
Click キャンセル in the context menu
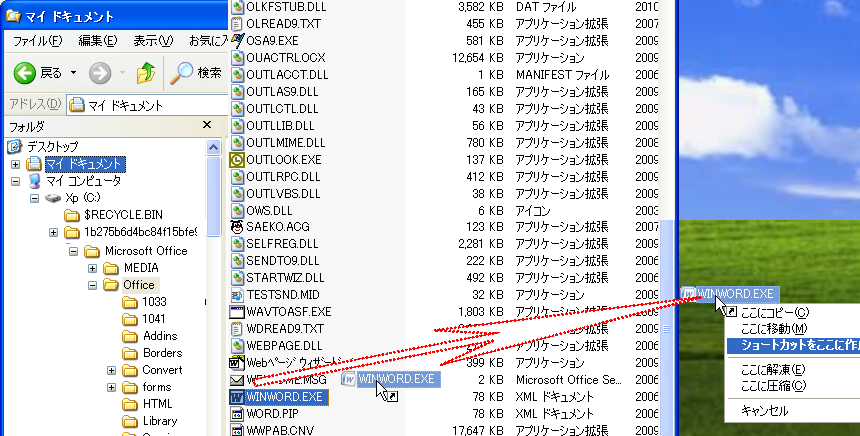point(764,410)
